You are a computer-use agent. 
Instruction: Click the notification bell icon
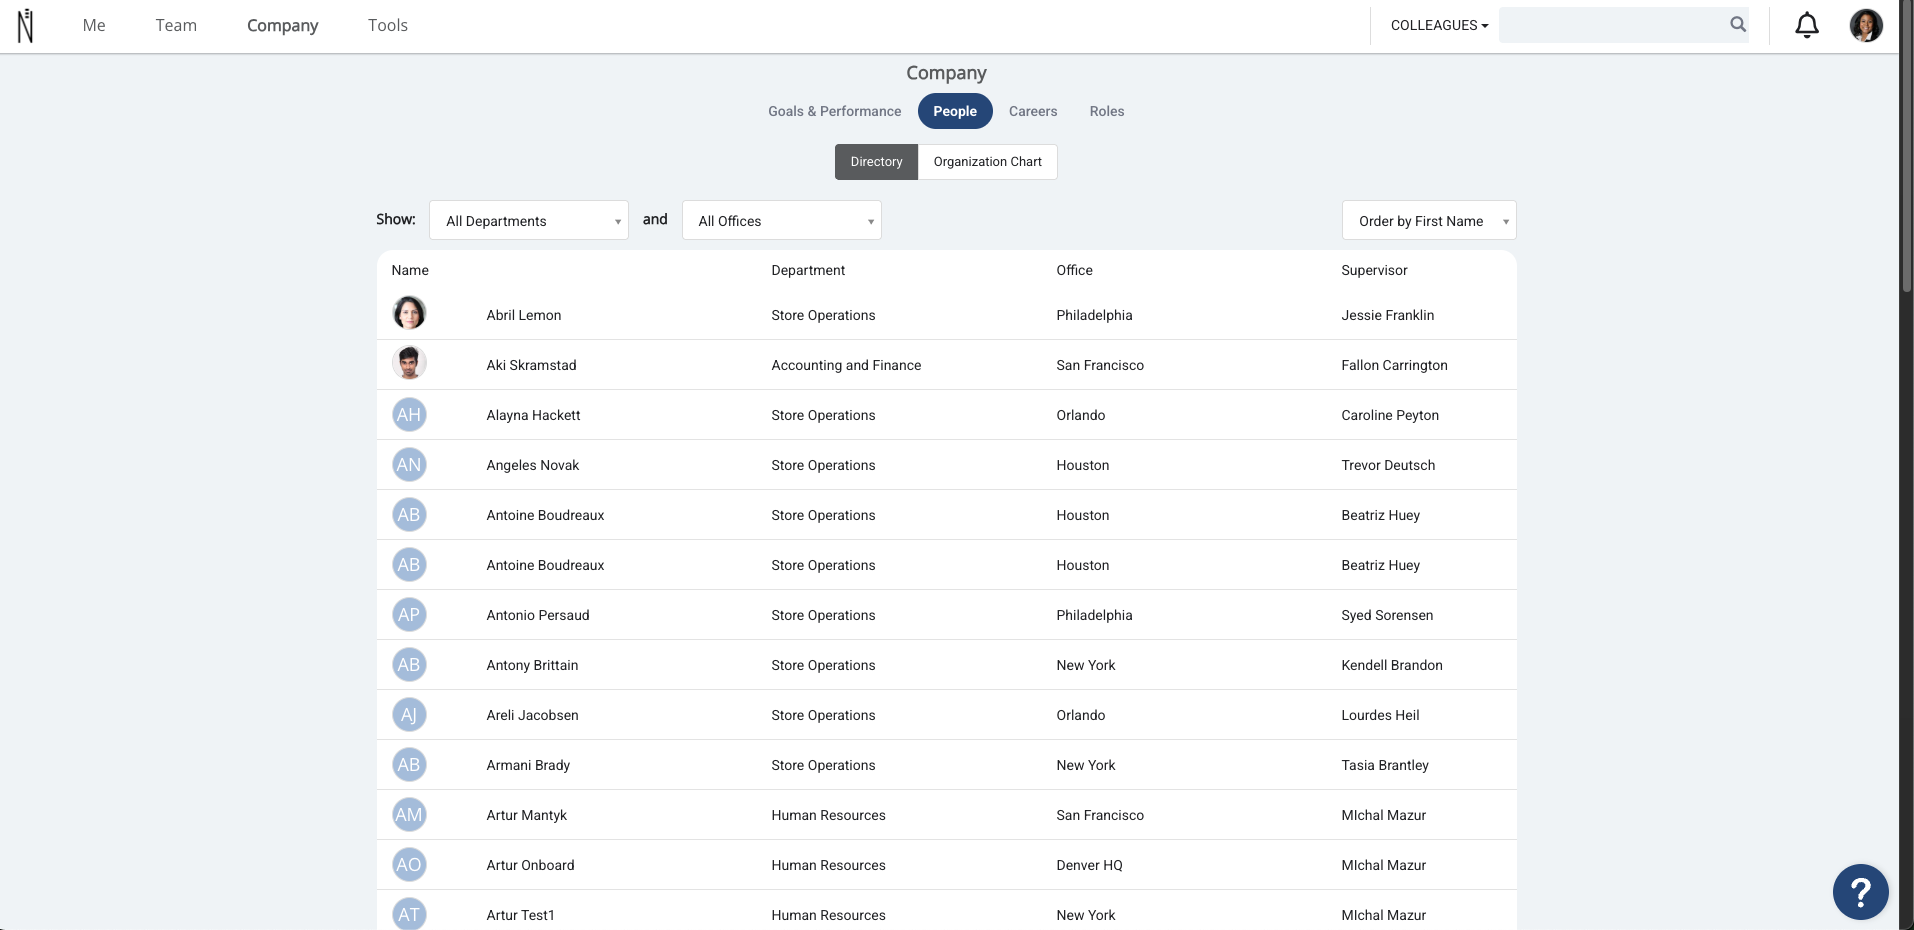point(1807,25)
